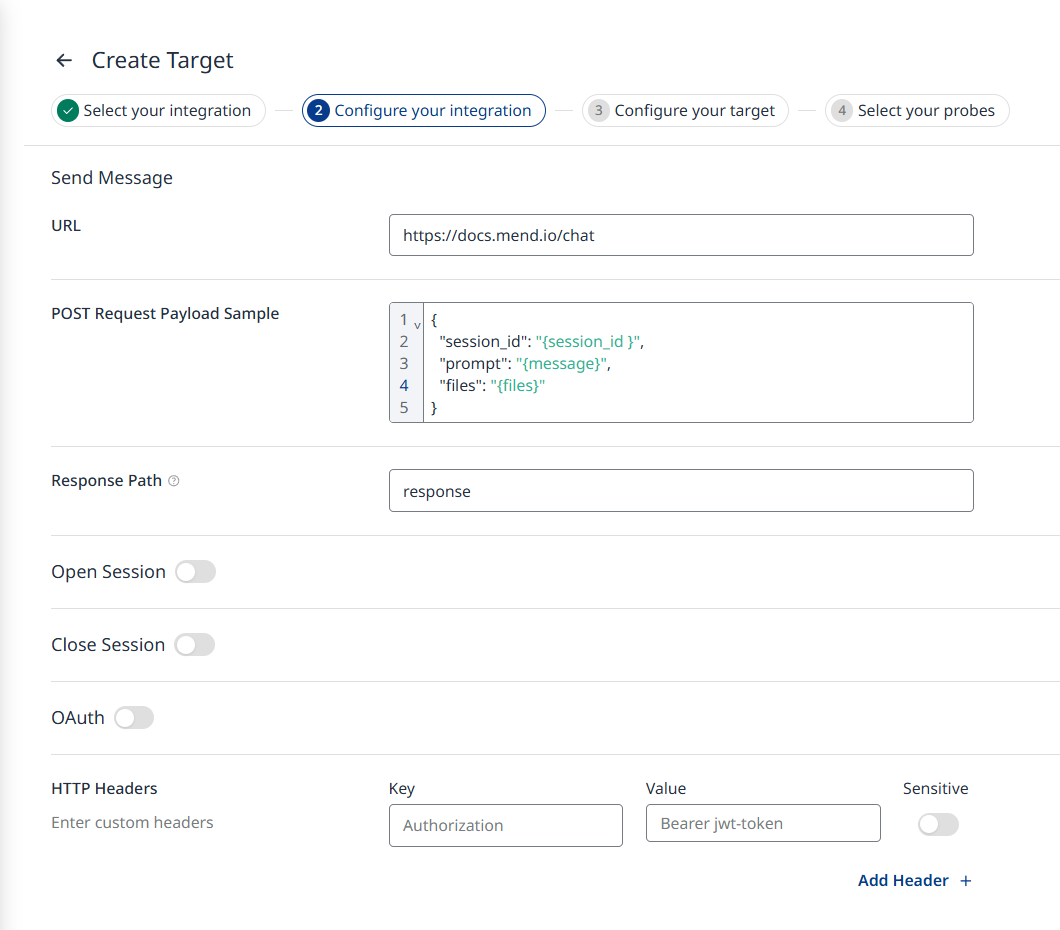Click the step 4 number badge

coord(841,111)
